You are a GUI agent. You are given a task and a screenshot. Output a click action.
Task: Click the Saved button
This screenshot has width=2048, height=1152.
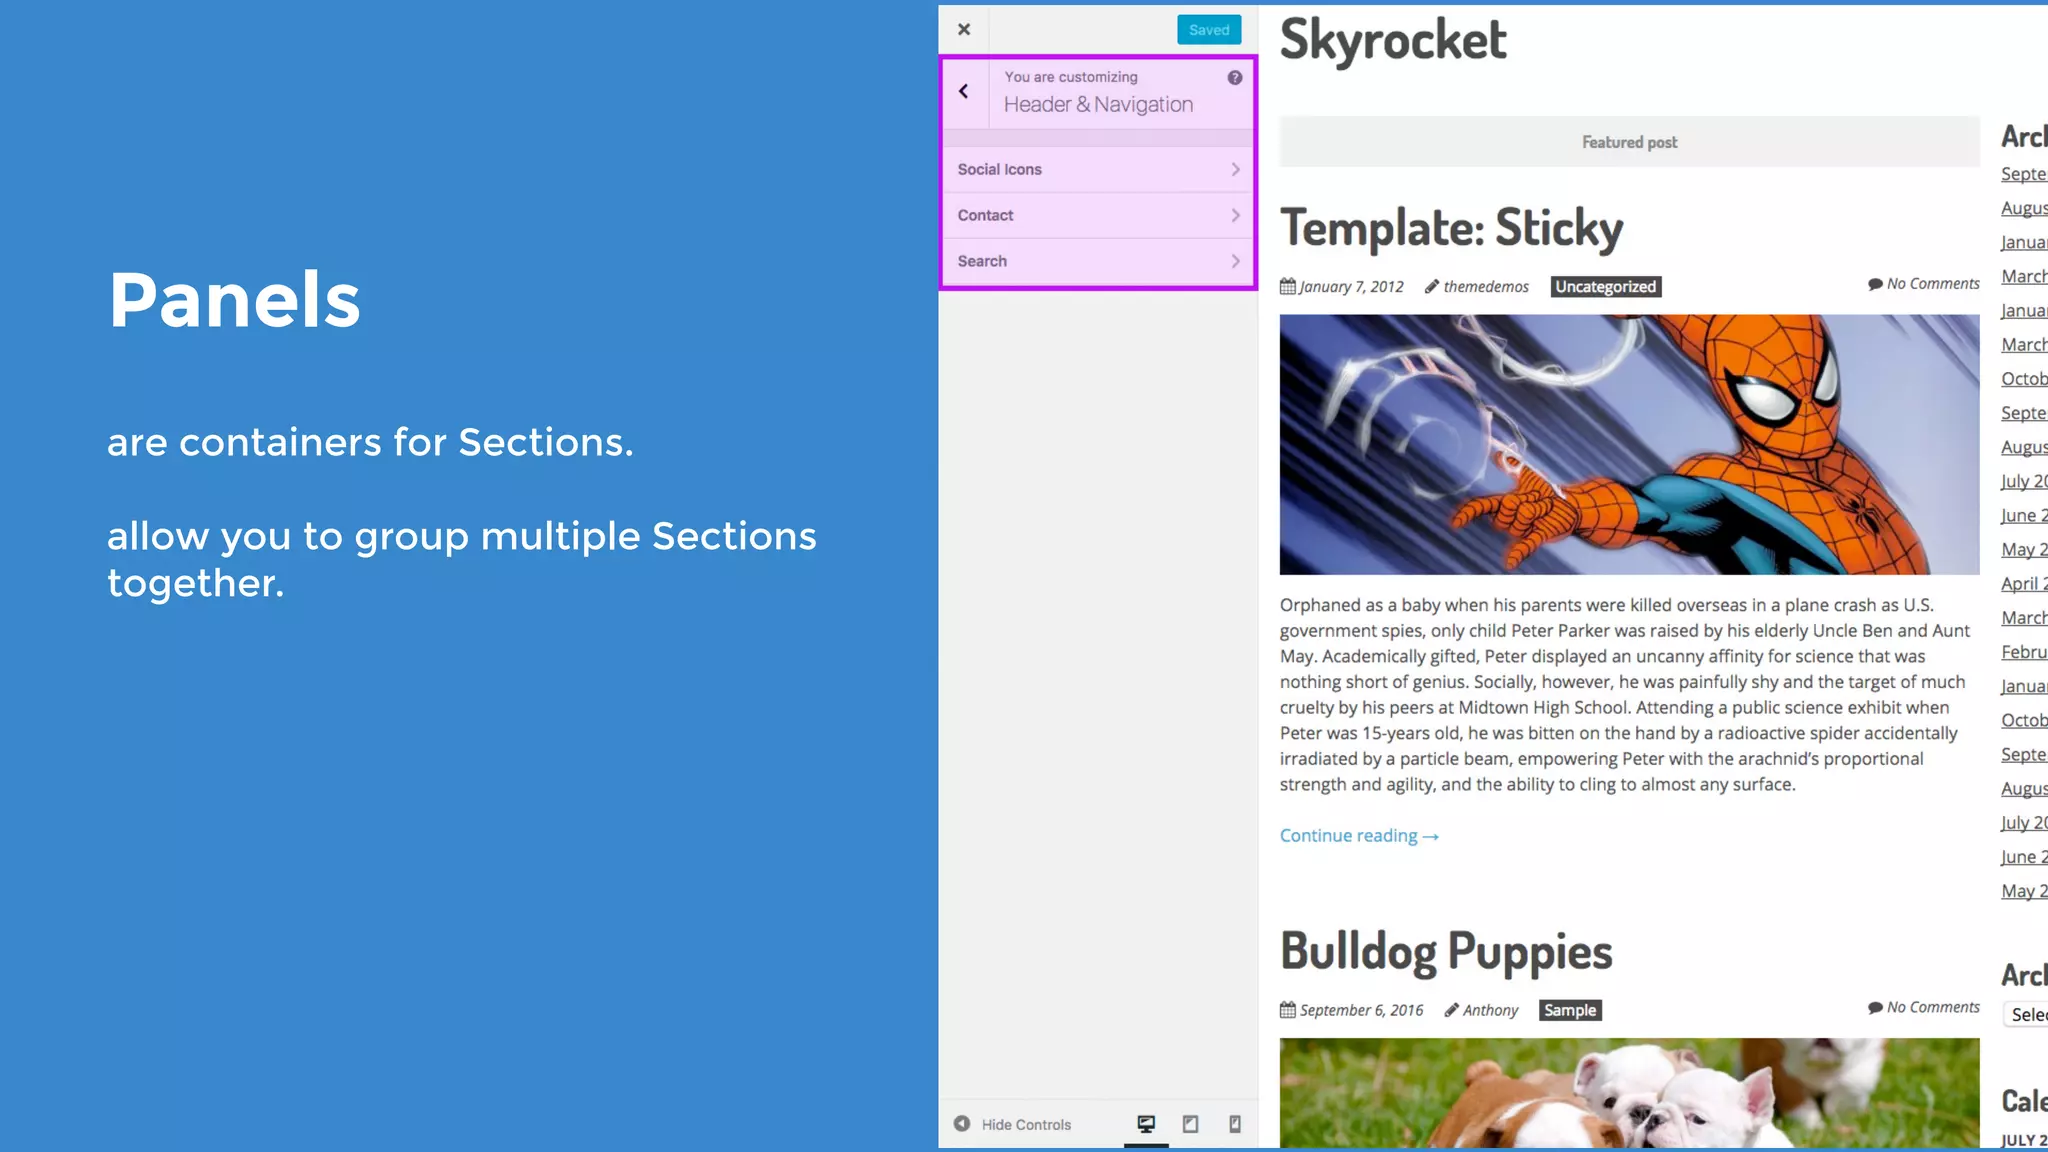tap(1209, 30)
